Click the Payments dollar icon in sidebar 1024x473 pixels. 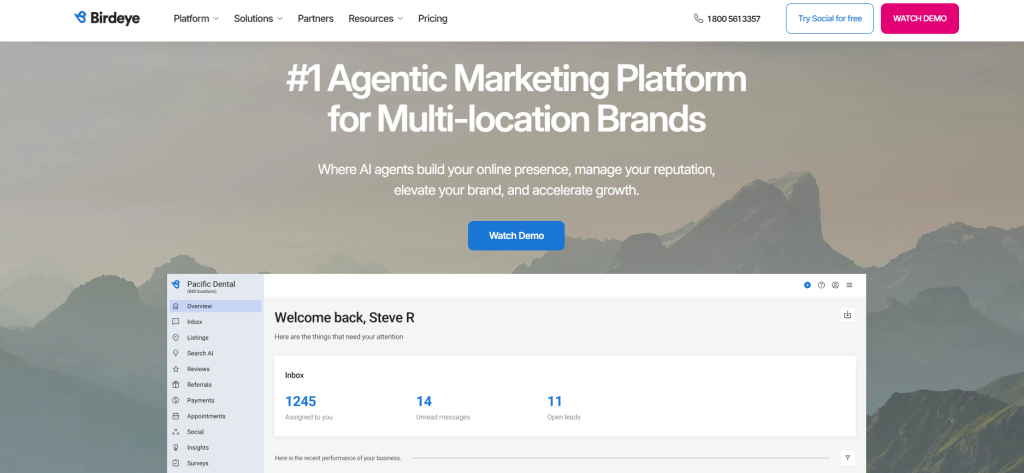coord(176,400)
